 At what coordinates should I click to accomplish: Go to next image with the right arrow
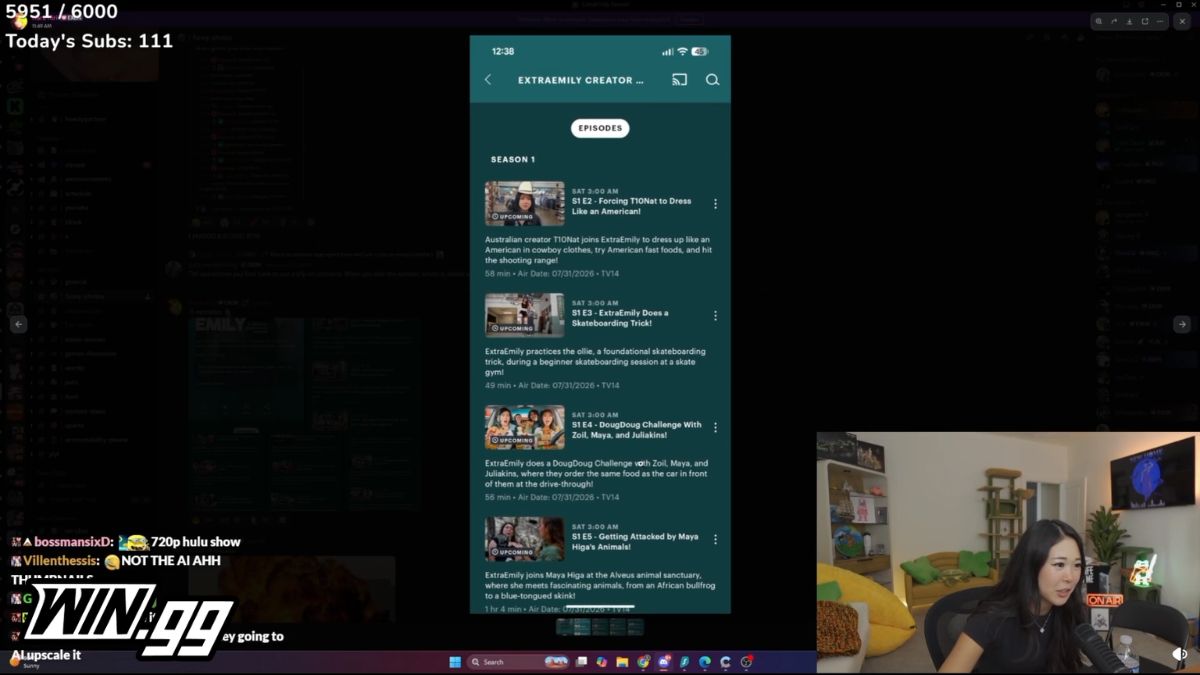tap(1182, 324)
